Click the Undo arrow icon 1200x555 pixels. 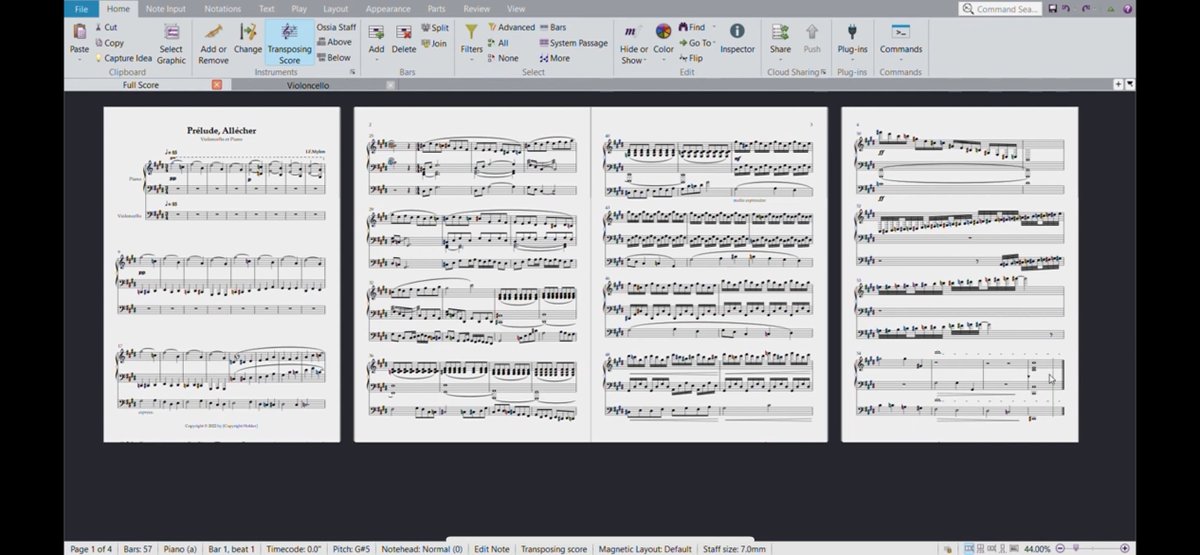tap(1068, 9)
